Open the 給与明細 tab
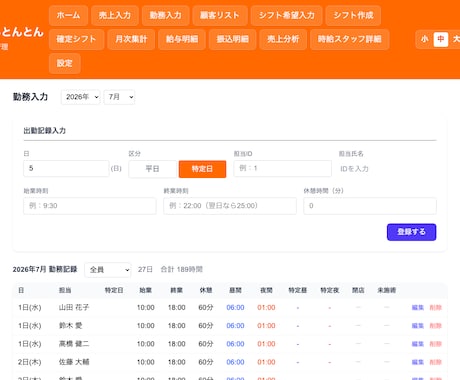 tap(182, 39)
